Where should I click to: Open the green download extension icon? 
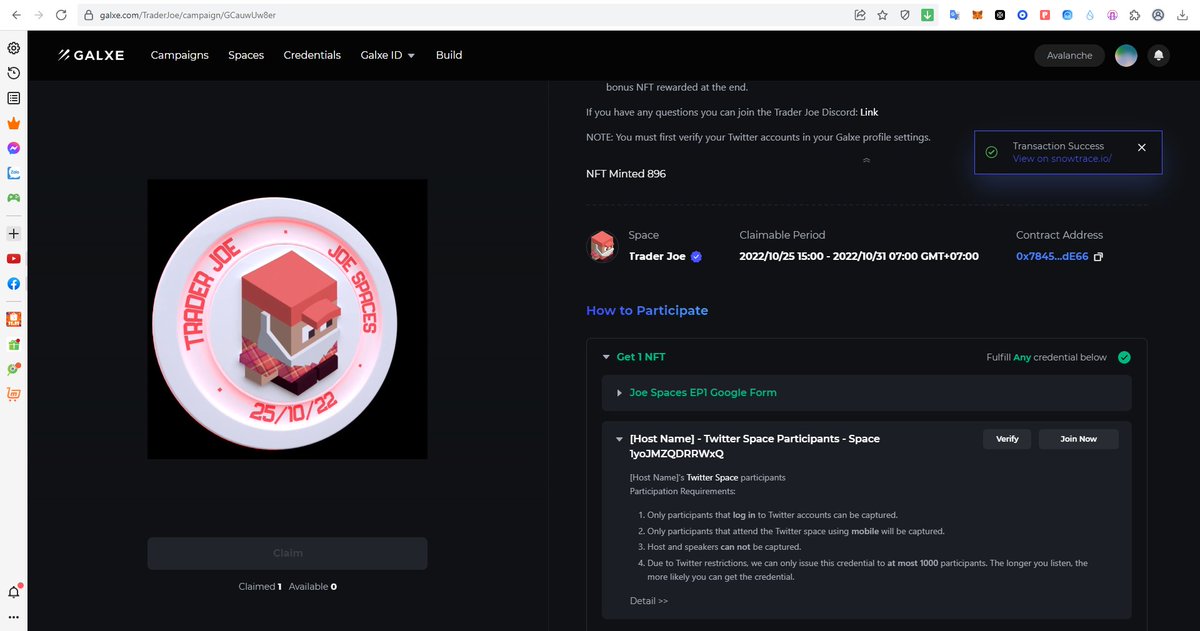(x=928, y=15)
